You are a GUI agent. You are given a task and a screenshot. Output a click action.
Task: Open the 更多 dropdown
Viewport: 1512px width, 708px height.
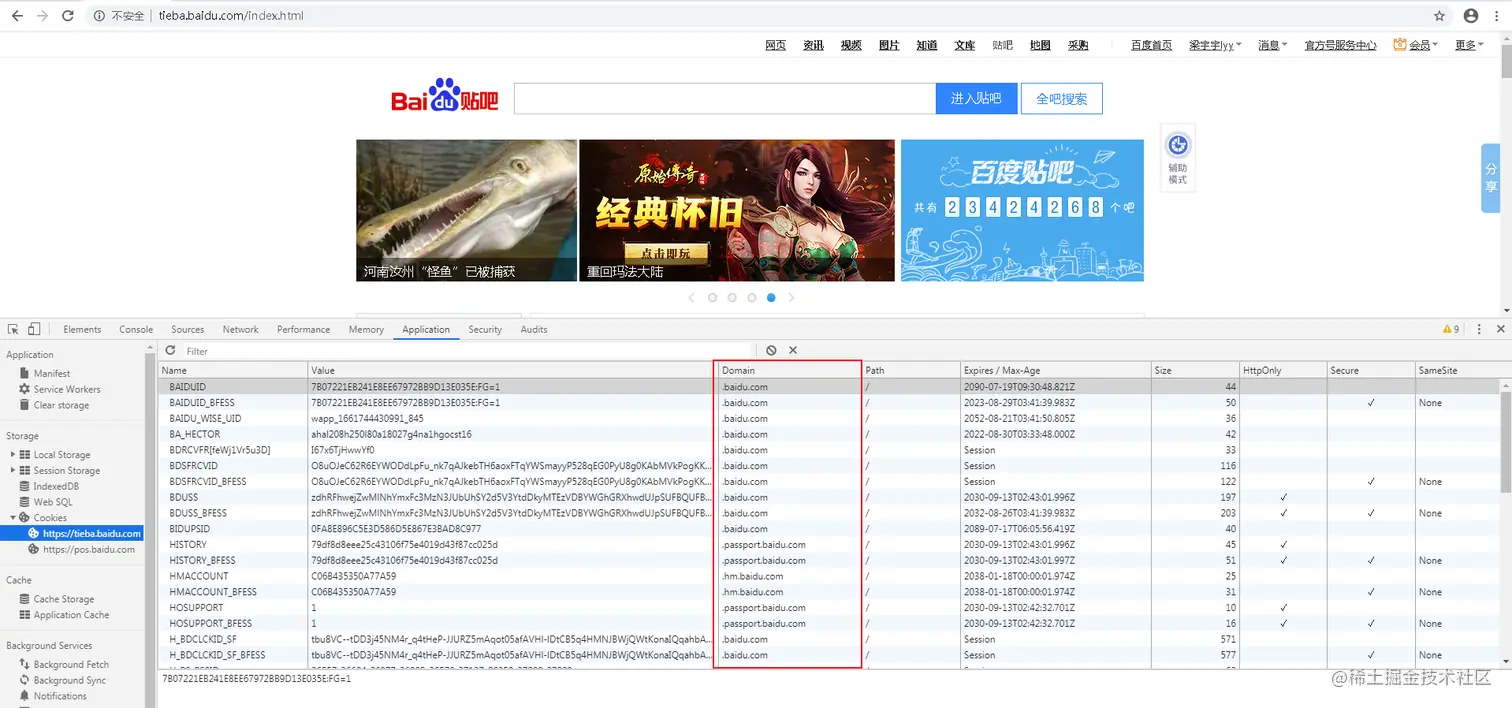1469,45
